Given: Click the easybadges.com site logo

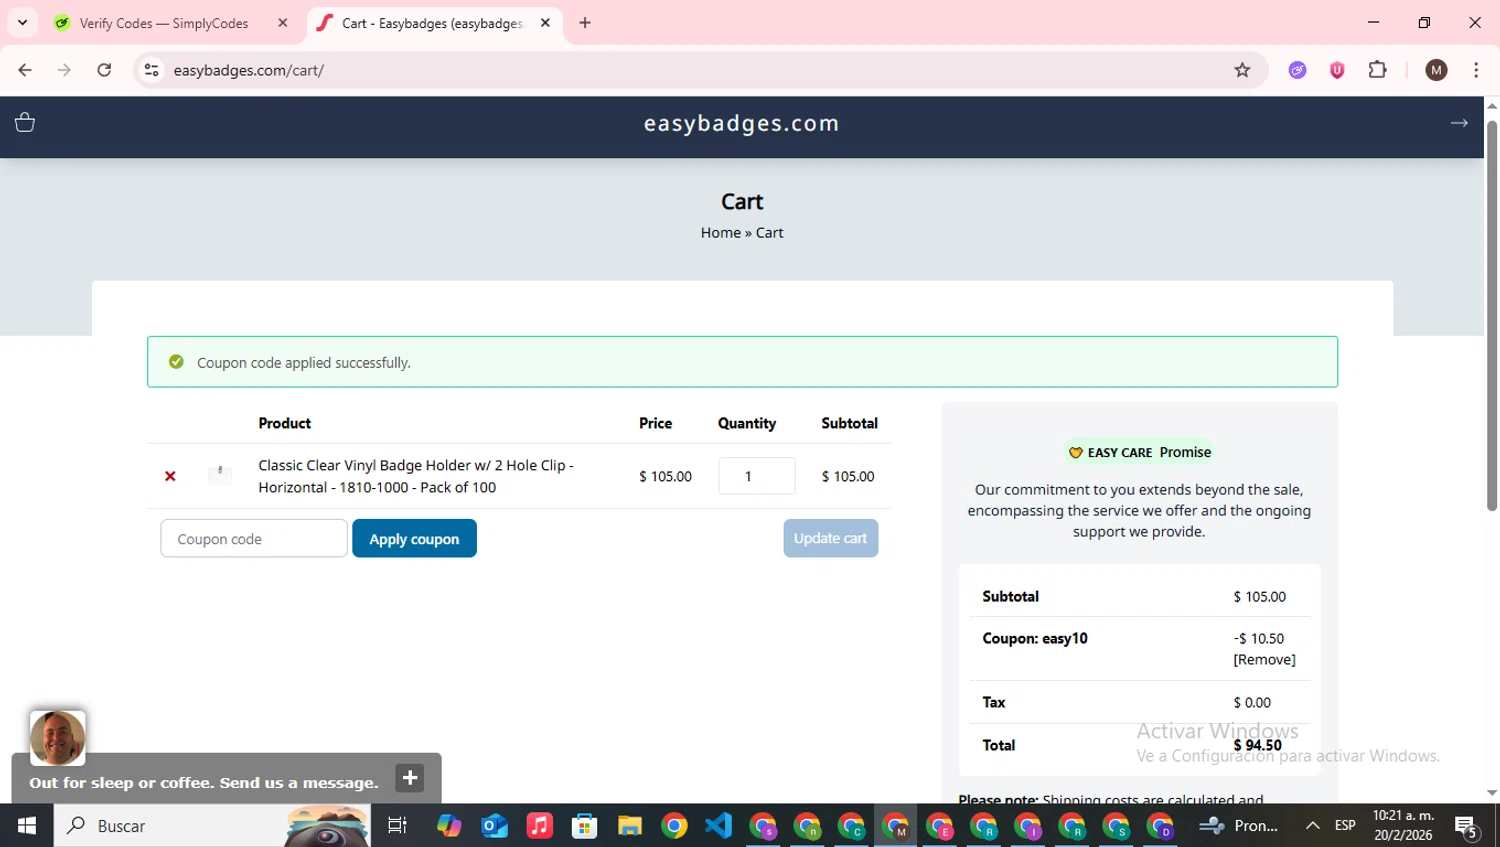Looking at the screenshot, I should point(742,124).
